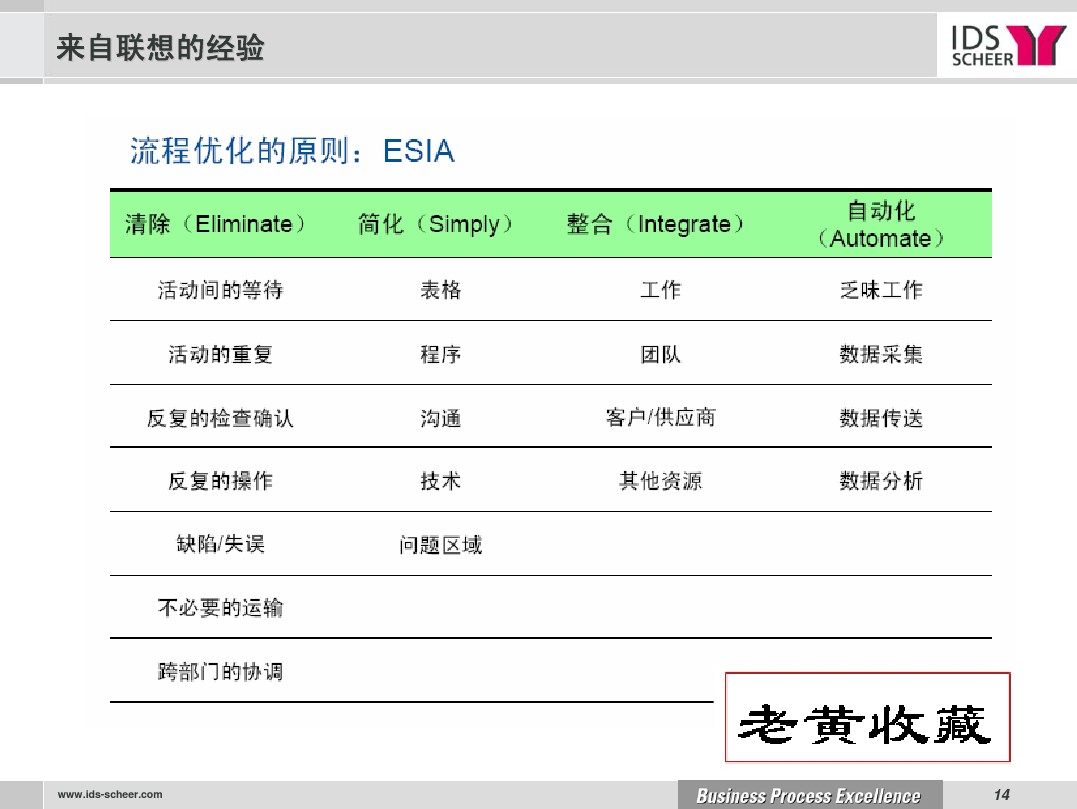Select the cell 缺陷/失误
The image size is (1077, 809).
[220, 544]
